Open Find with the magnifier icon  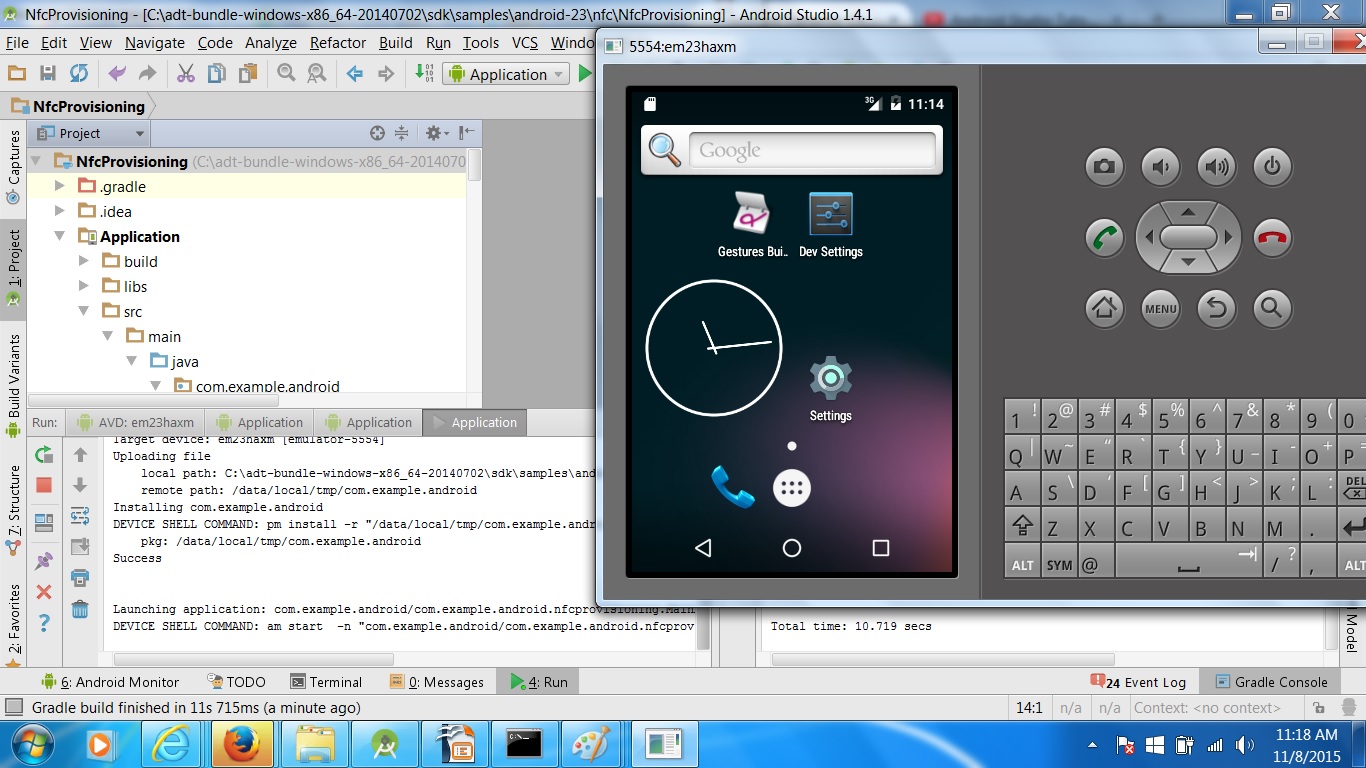(x=286, y=73)
